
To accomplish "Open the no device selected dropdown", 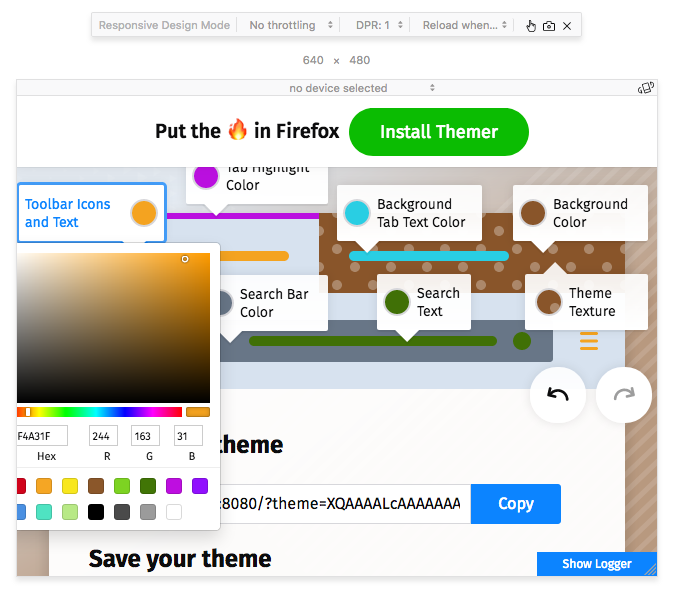I will [362, 88].
